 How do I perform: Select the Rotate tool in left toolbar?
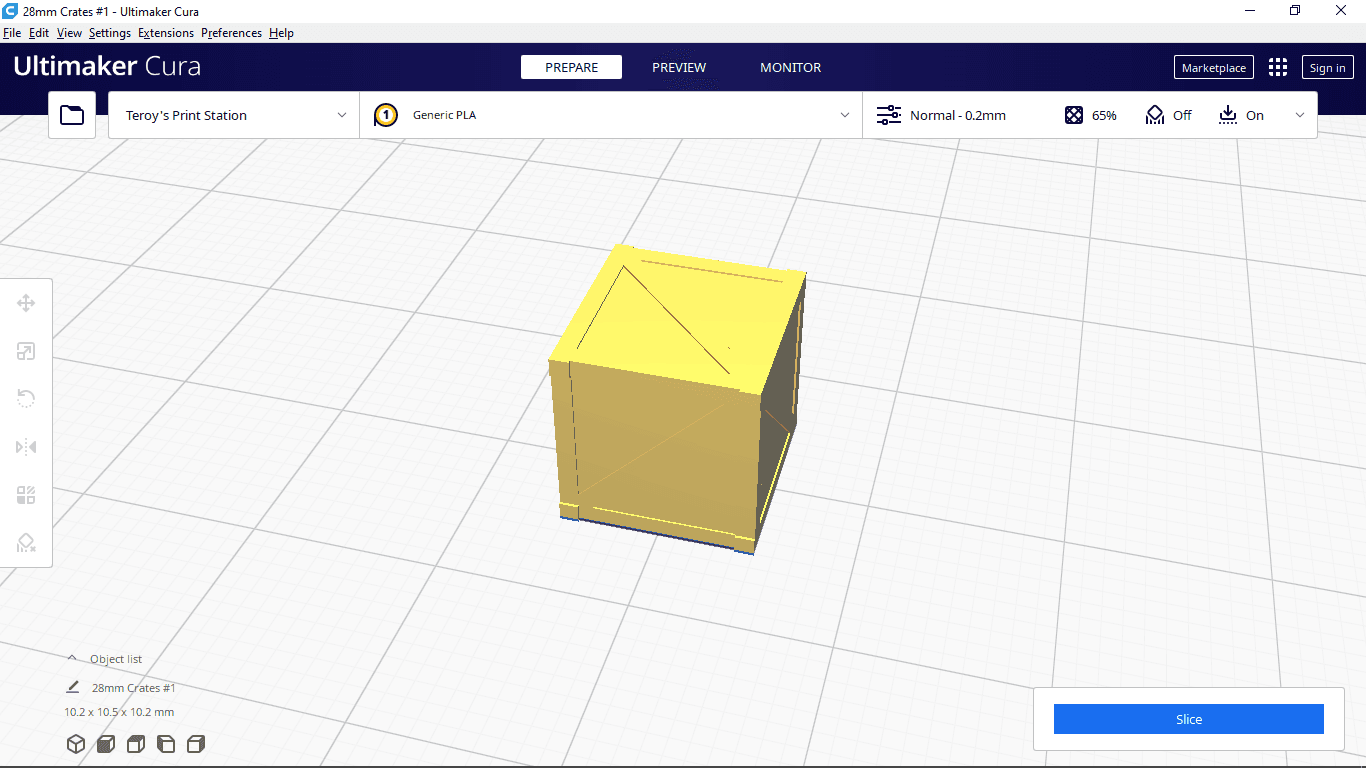(x=26, y=399)
